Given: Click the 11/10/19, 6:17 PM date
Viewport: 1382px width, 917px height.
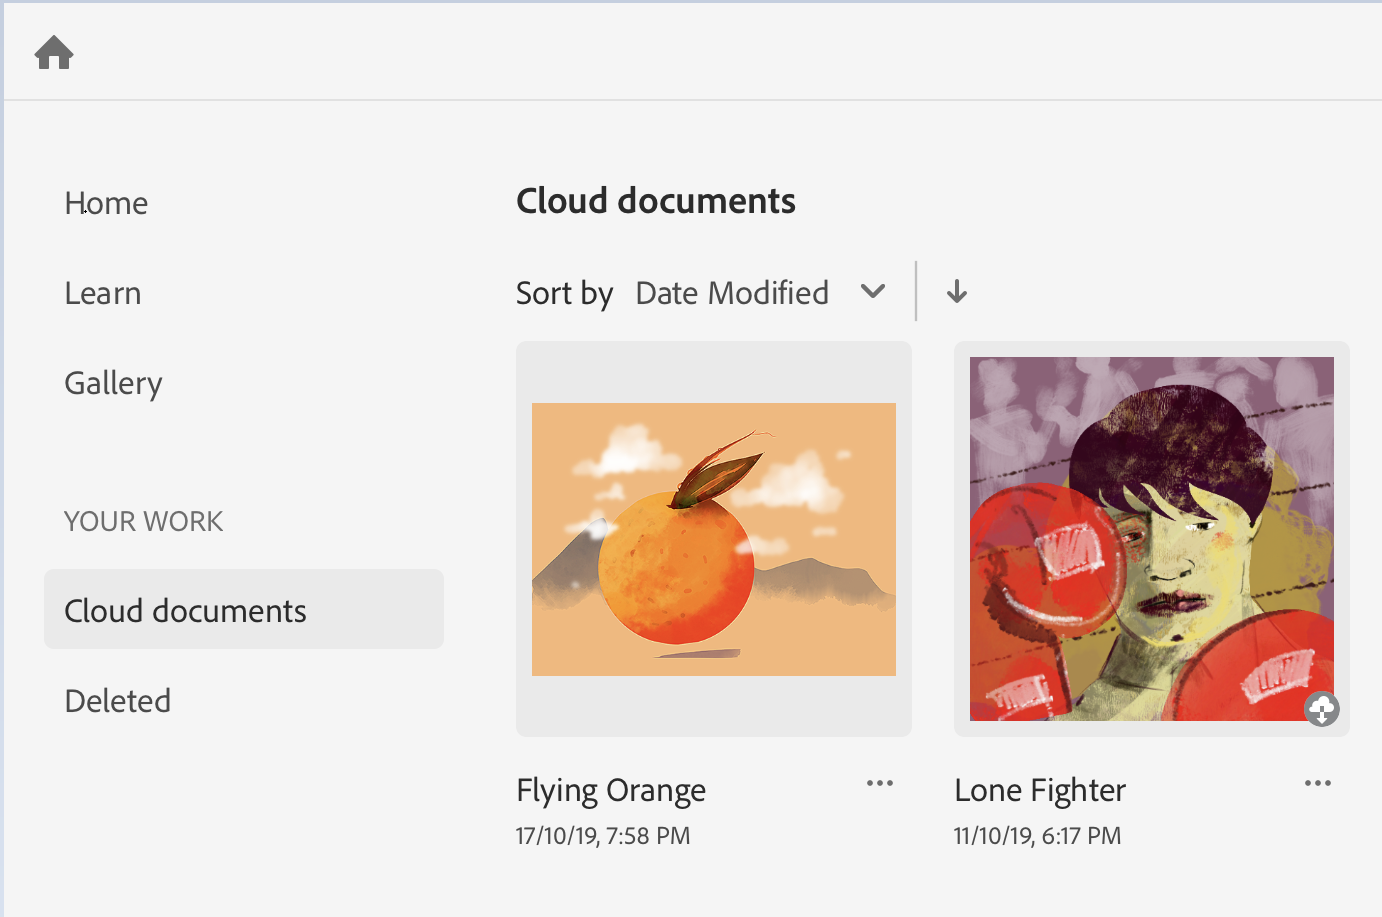Looking at the screenshot, I should pyautogui.click(x=1037, y=836).
